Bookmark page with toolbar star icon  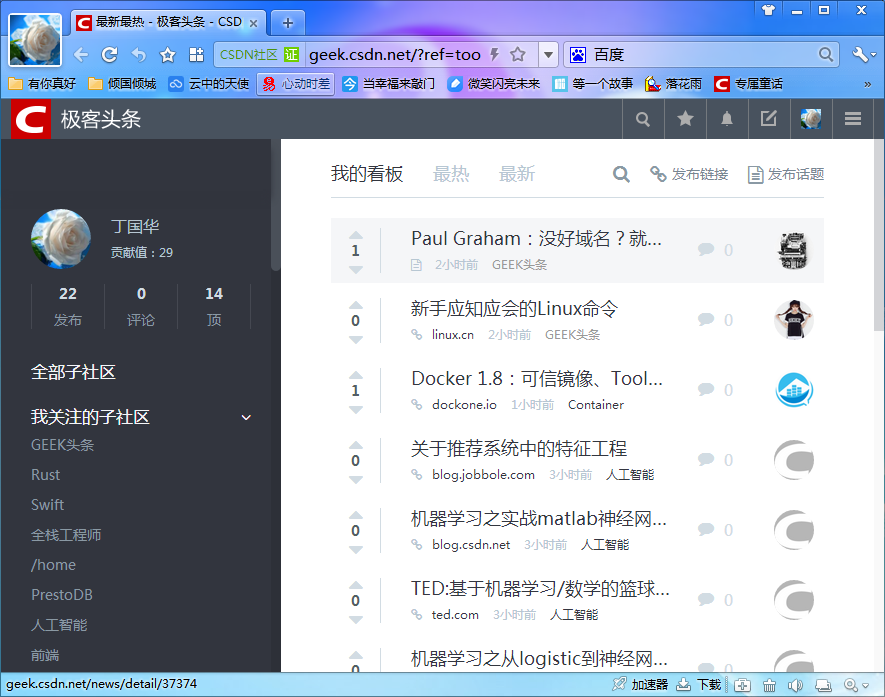[168, 55]
